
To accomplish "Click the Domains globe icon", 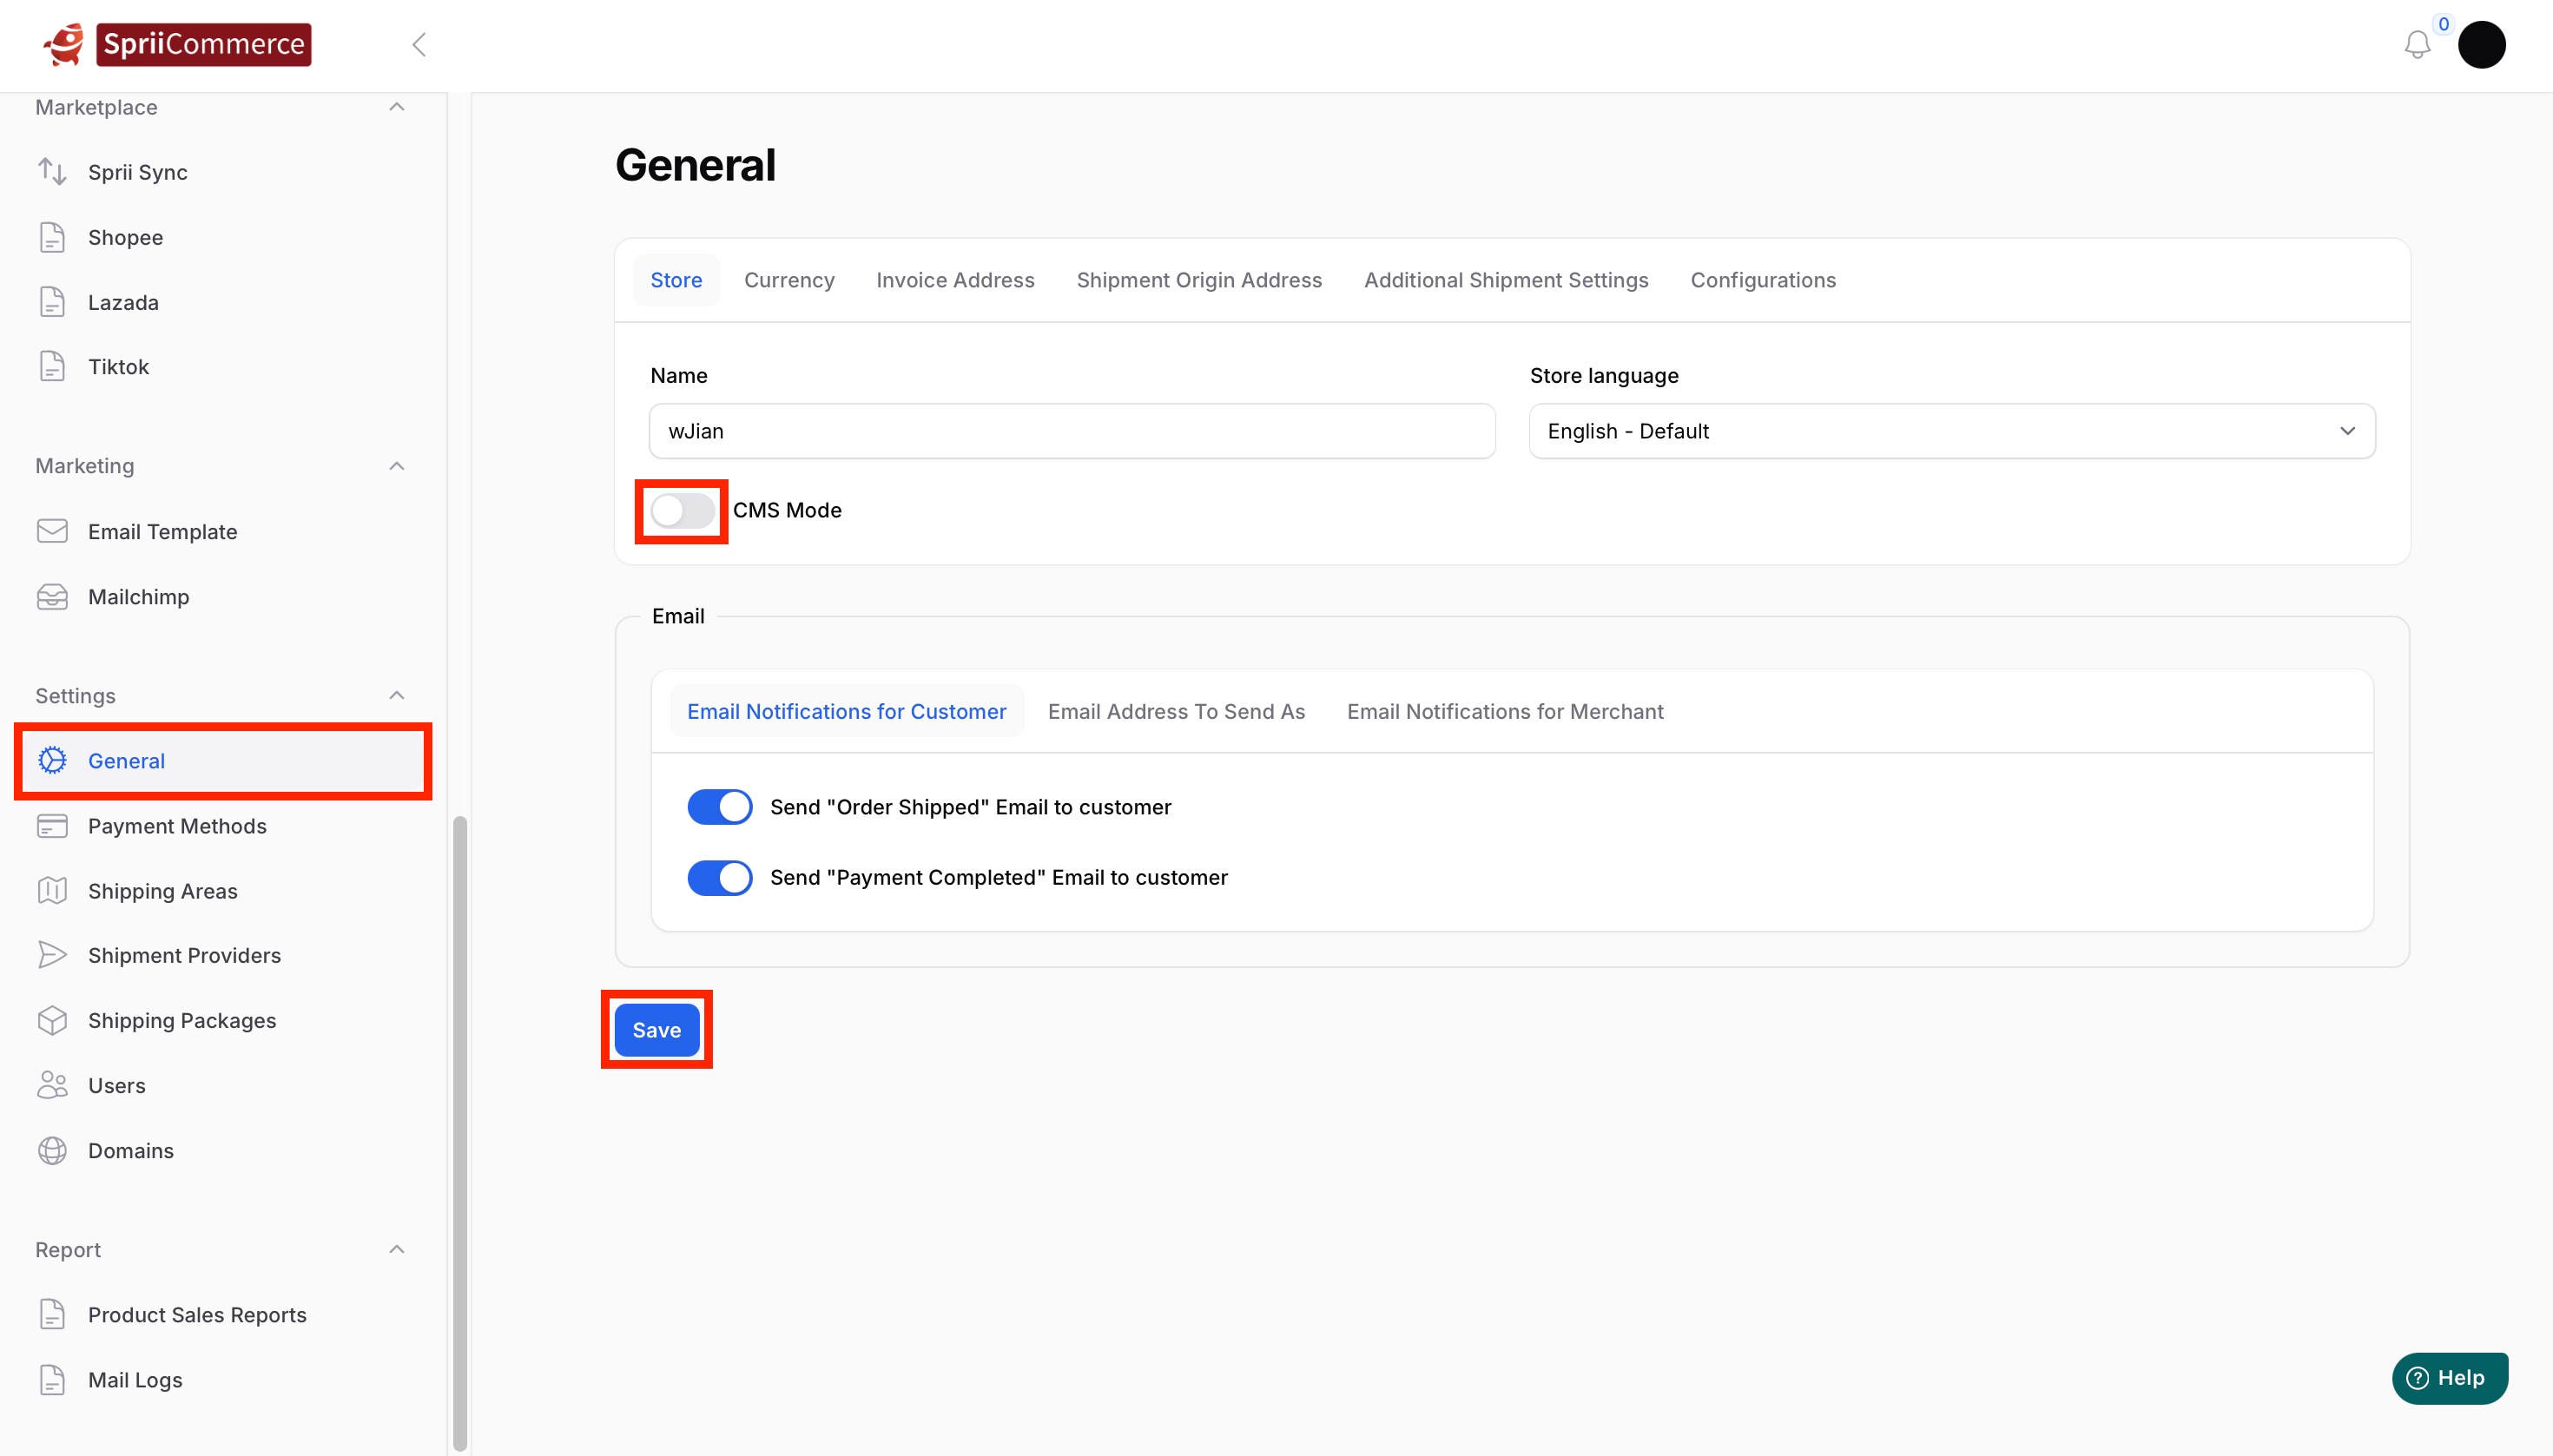I will pos(52,1151).
